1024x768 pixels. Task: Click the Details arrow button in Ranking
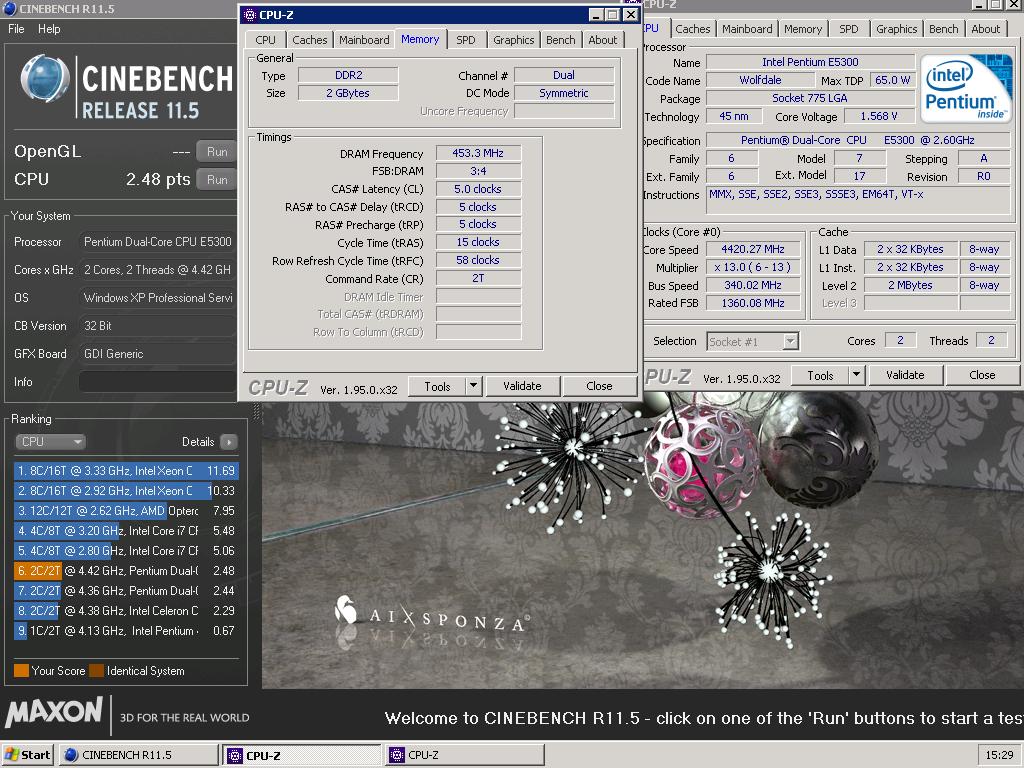pyautogui.click(x=229, y=441)
